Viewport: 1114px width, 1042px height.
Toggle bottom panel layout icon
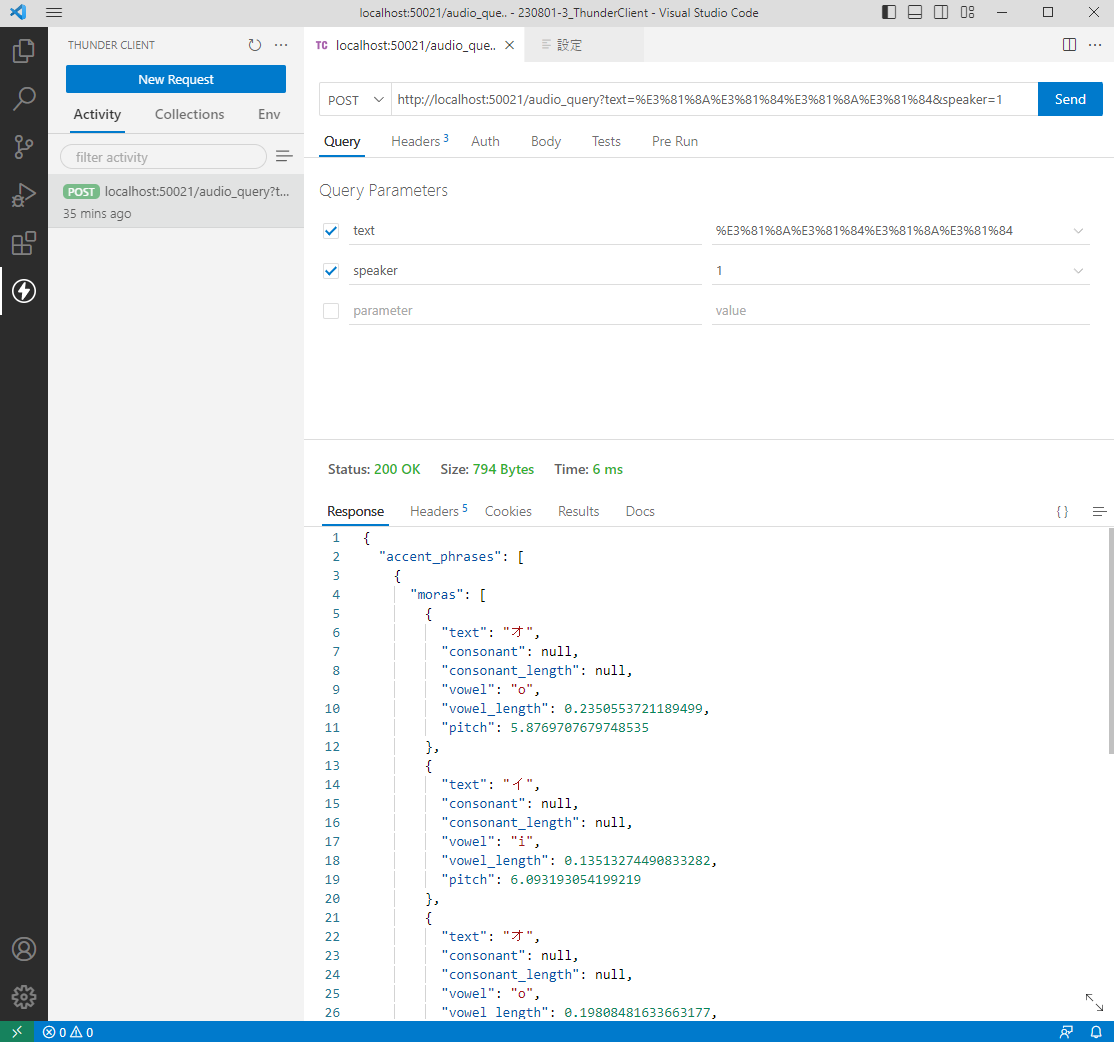coord(915,12)
